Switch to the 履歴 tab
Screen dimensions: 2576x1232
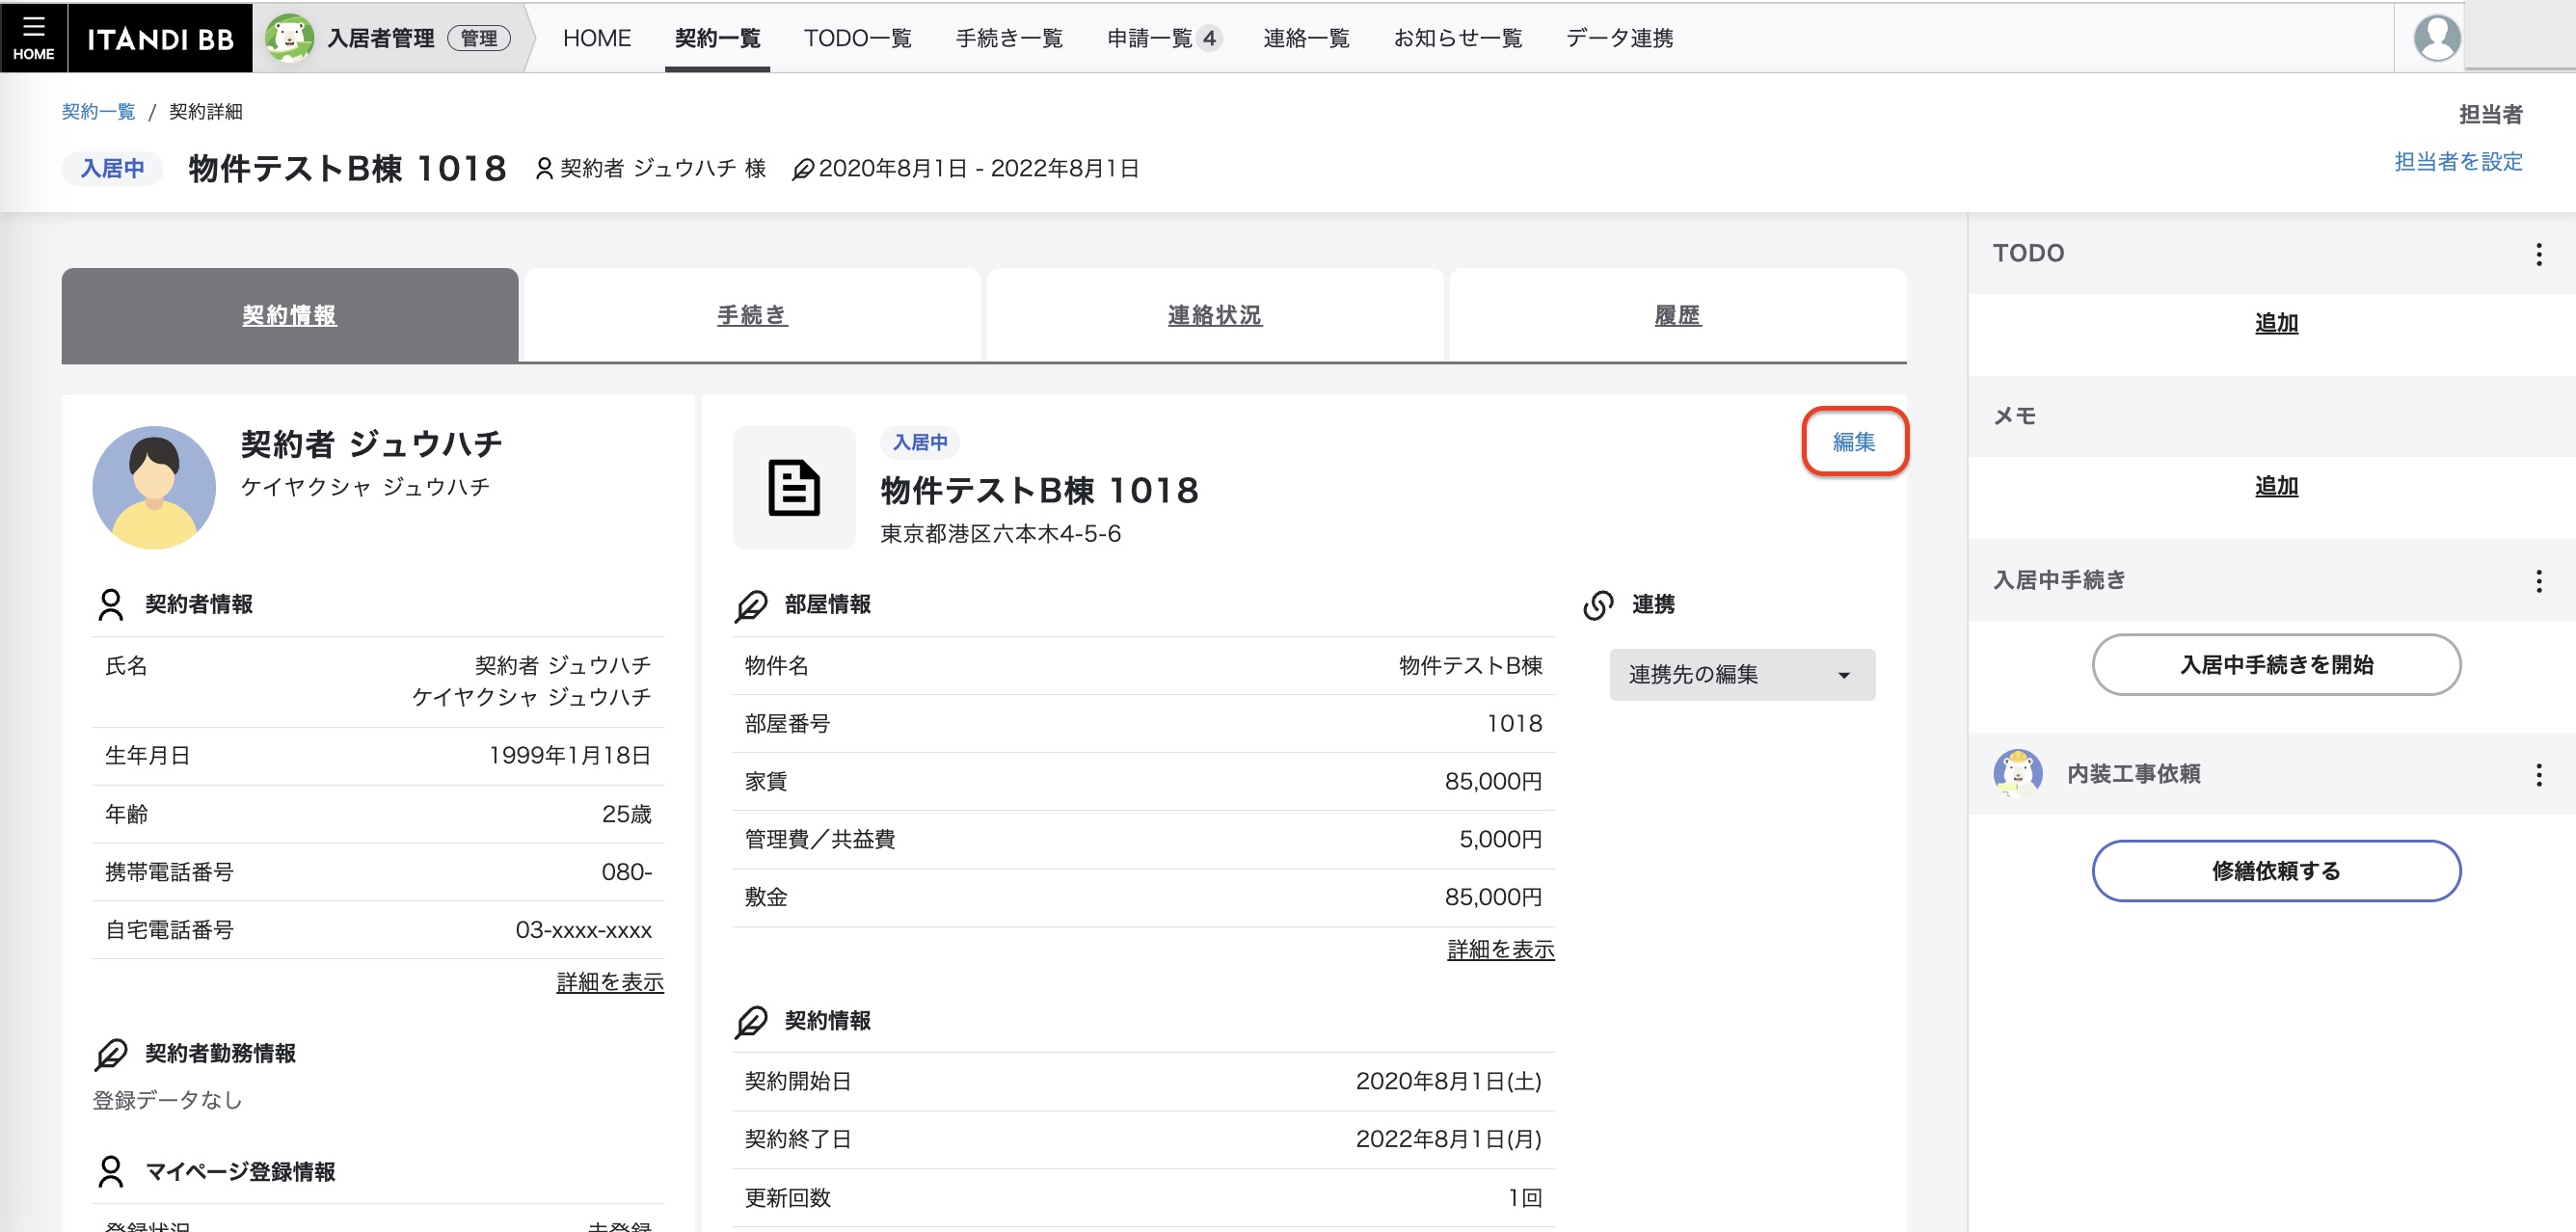pos(1677,315)
